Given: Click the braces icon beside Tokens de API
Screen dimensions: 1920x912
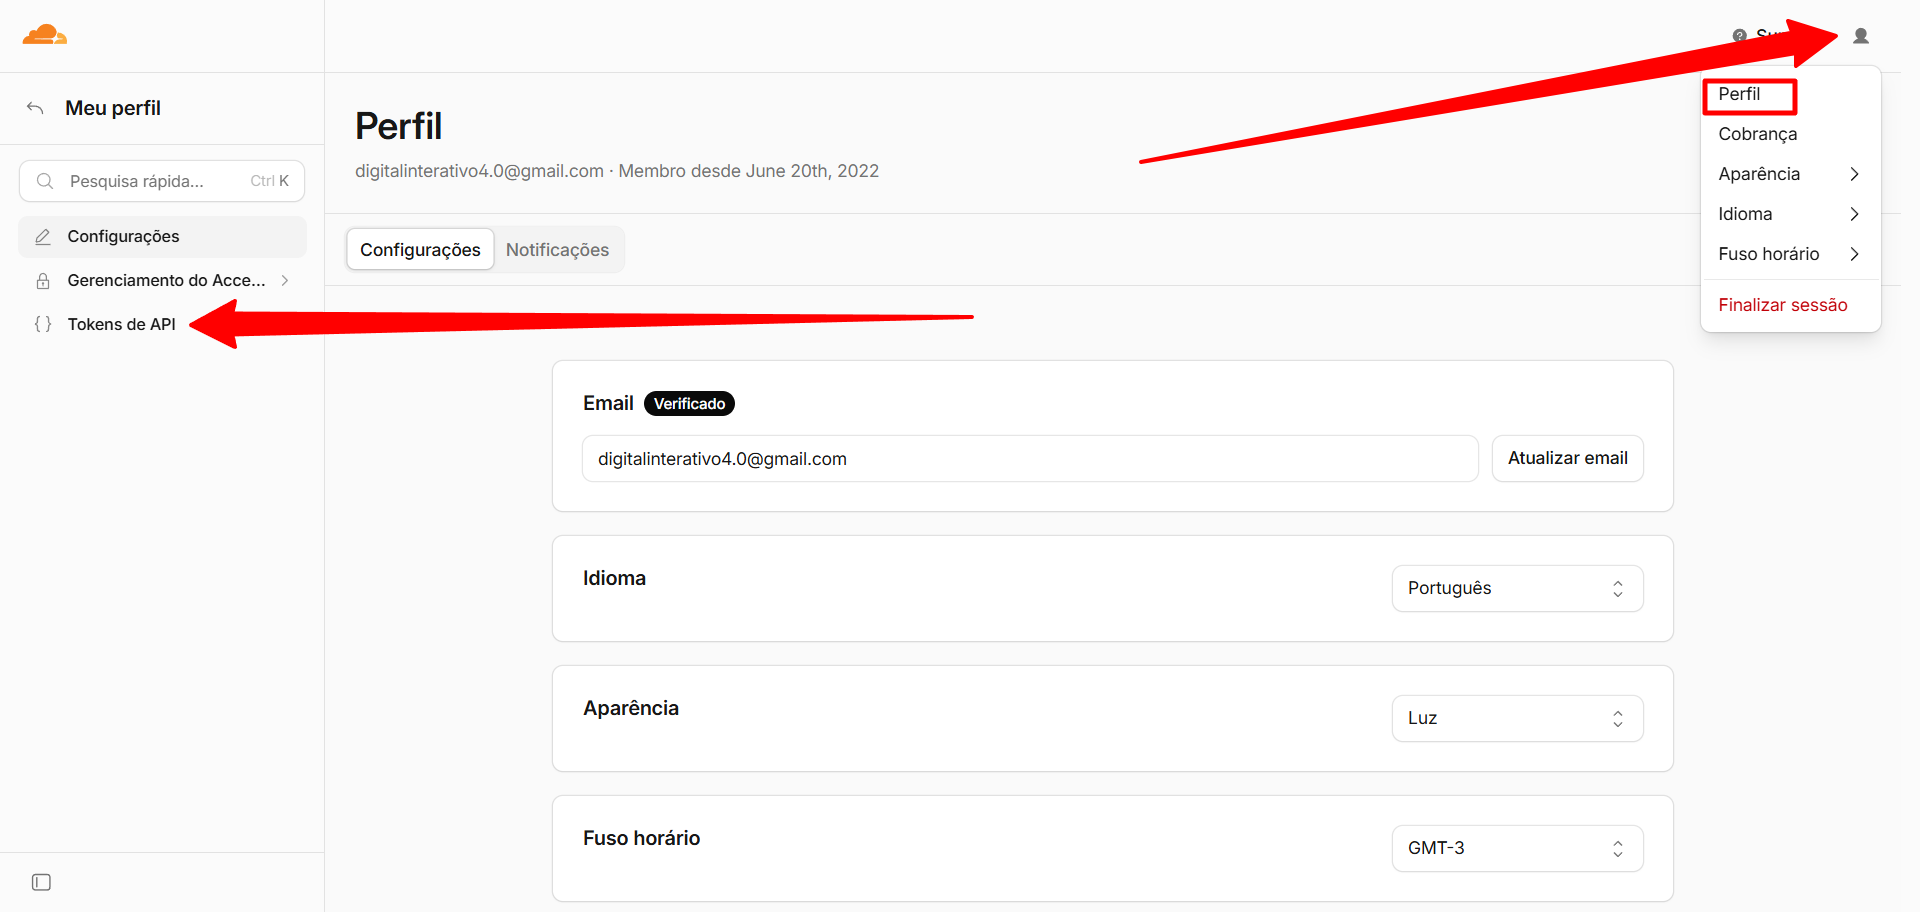Looking at the screenshot, I should click(43, 324).
